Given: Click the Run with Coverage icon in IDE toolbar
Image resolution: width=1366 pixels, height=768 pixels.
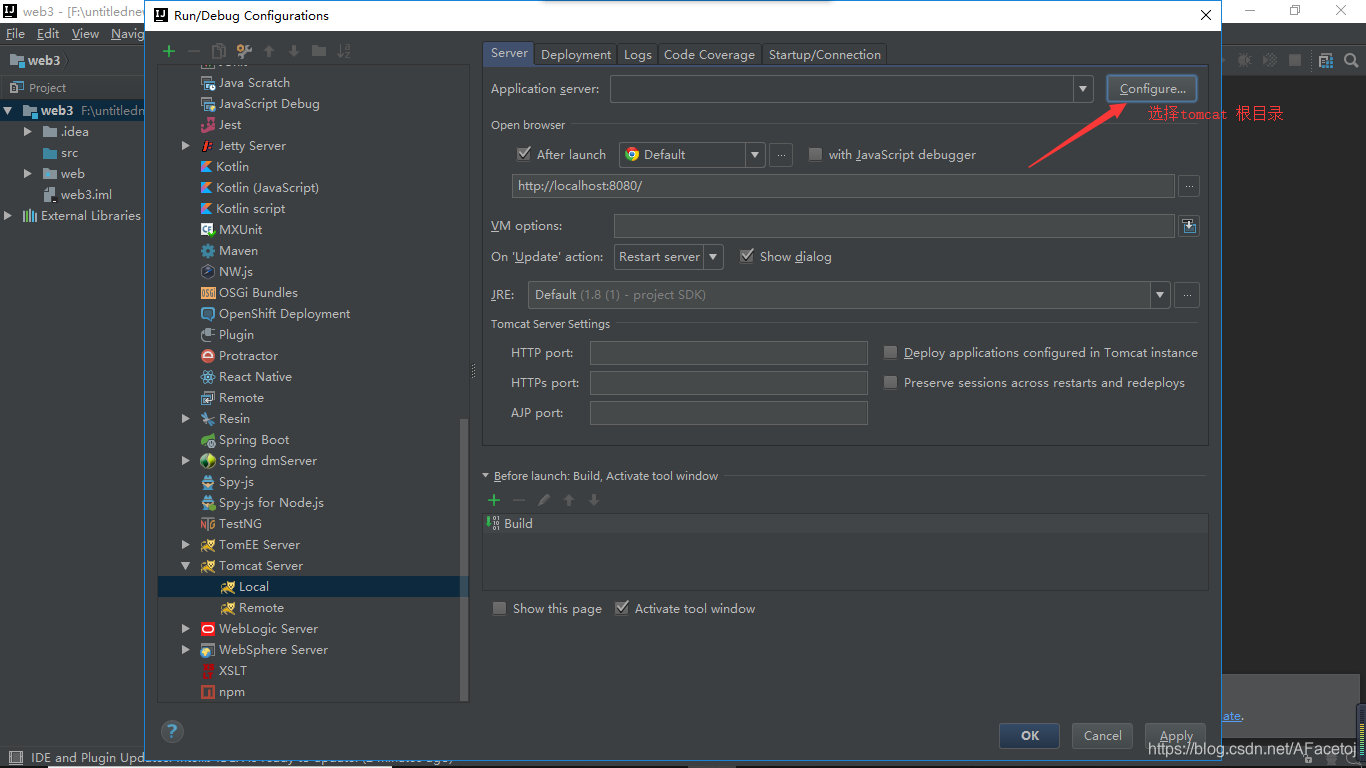Looking at the screenshot, I should click(x=1270, y=61).
